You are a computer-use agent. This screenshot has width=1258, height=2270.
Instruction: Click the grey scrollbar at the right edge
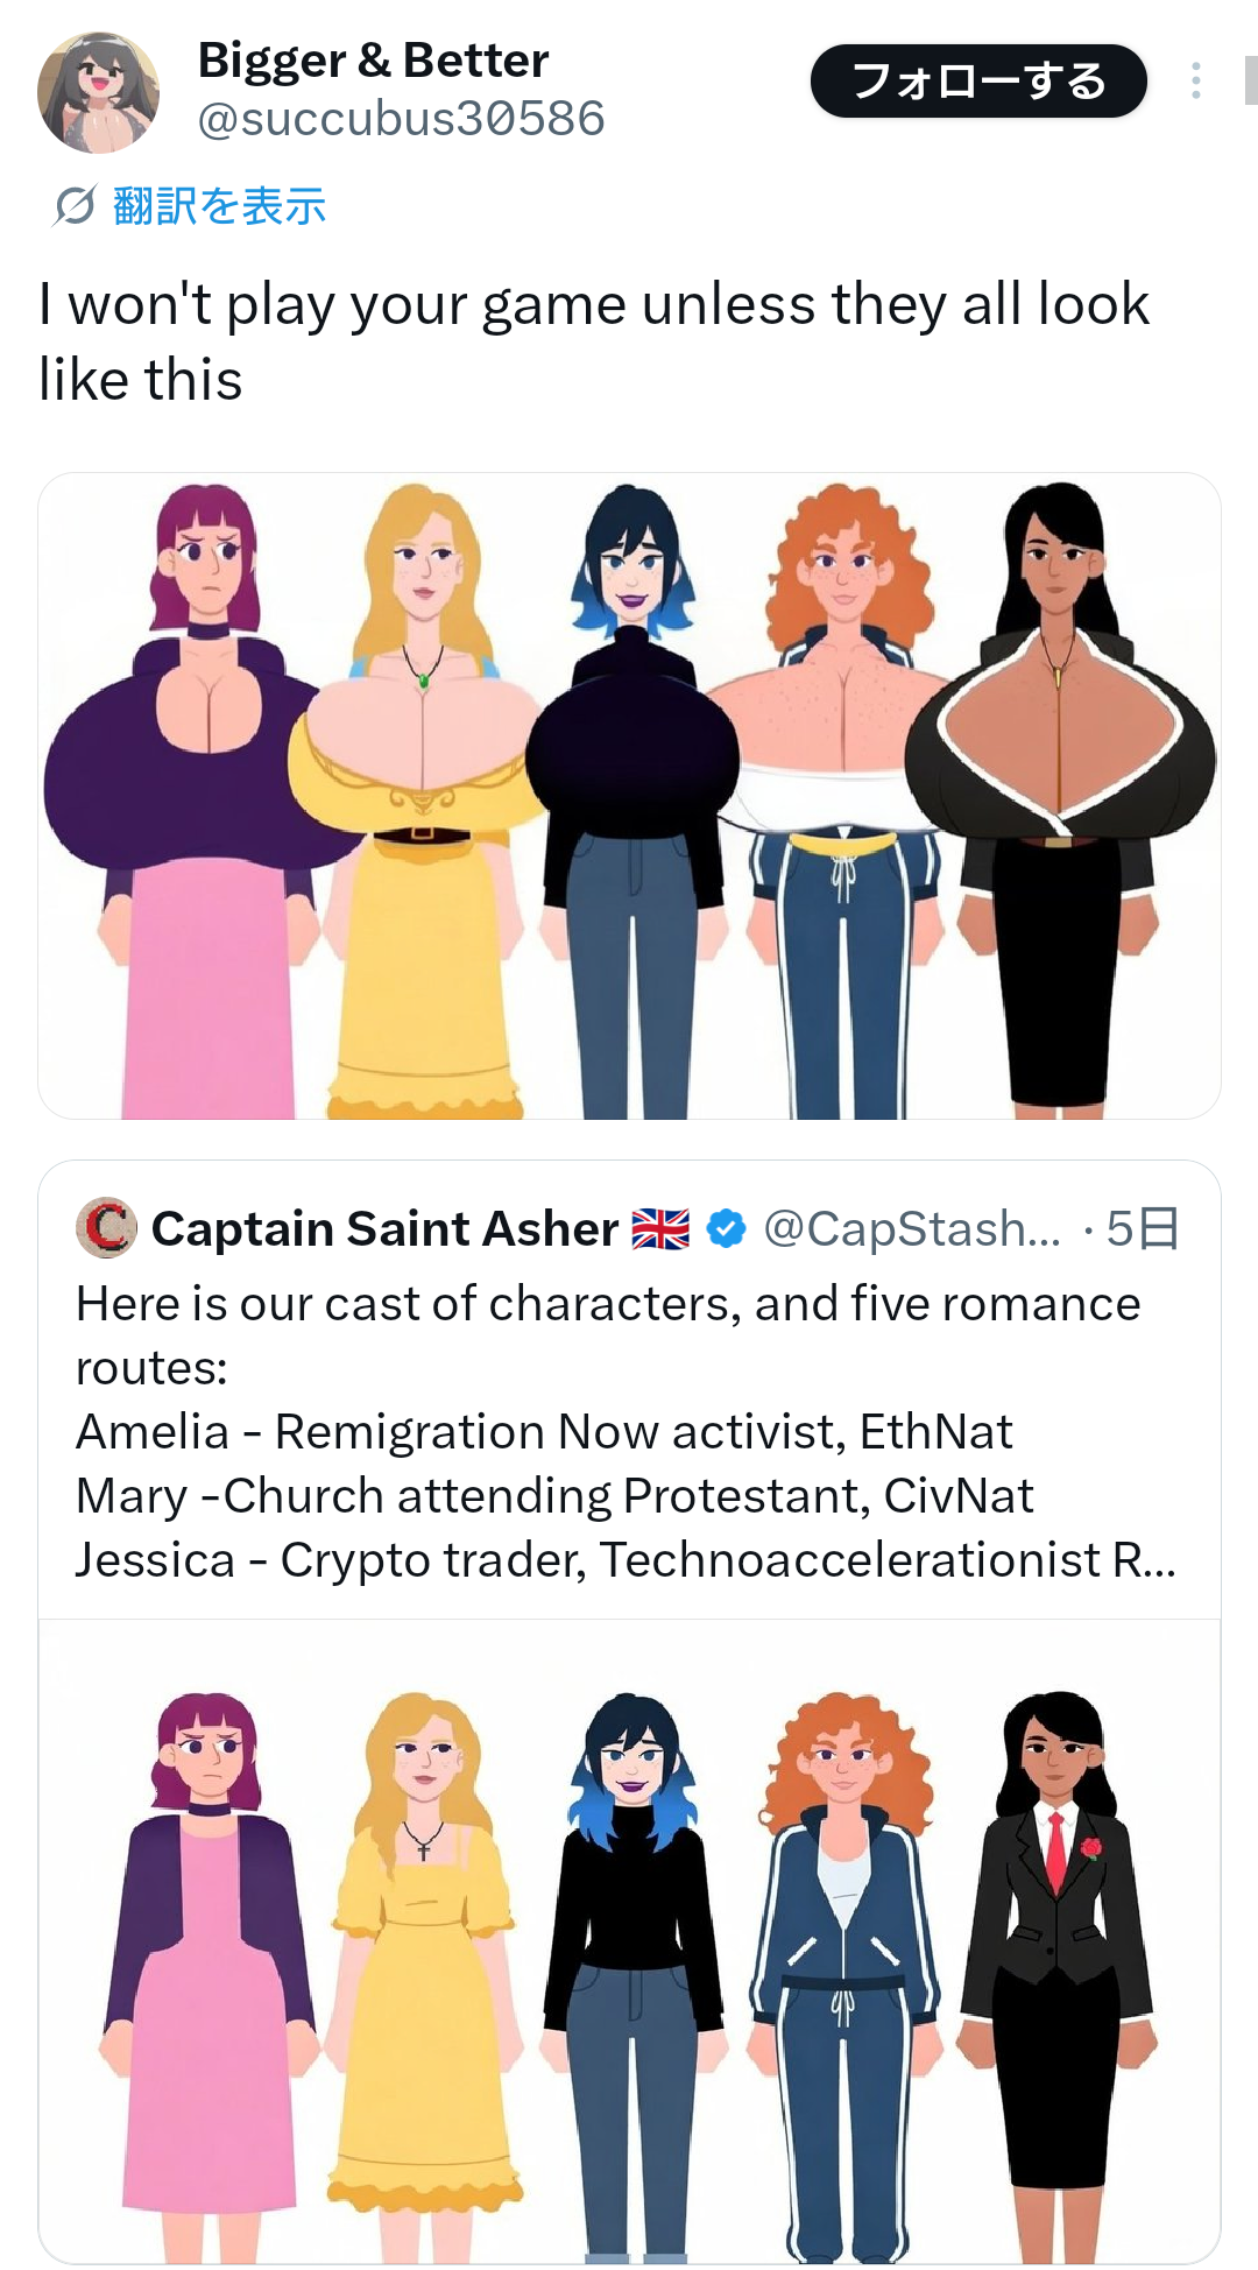1250,80
